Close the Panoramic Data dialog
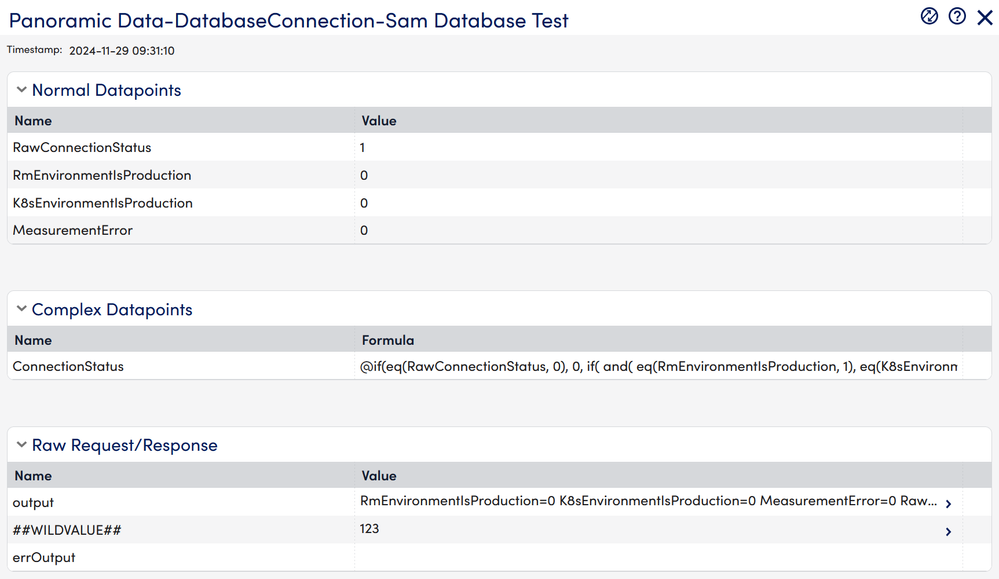The height and width of the screenshot is (579, 999). [984, 17]
